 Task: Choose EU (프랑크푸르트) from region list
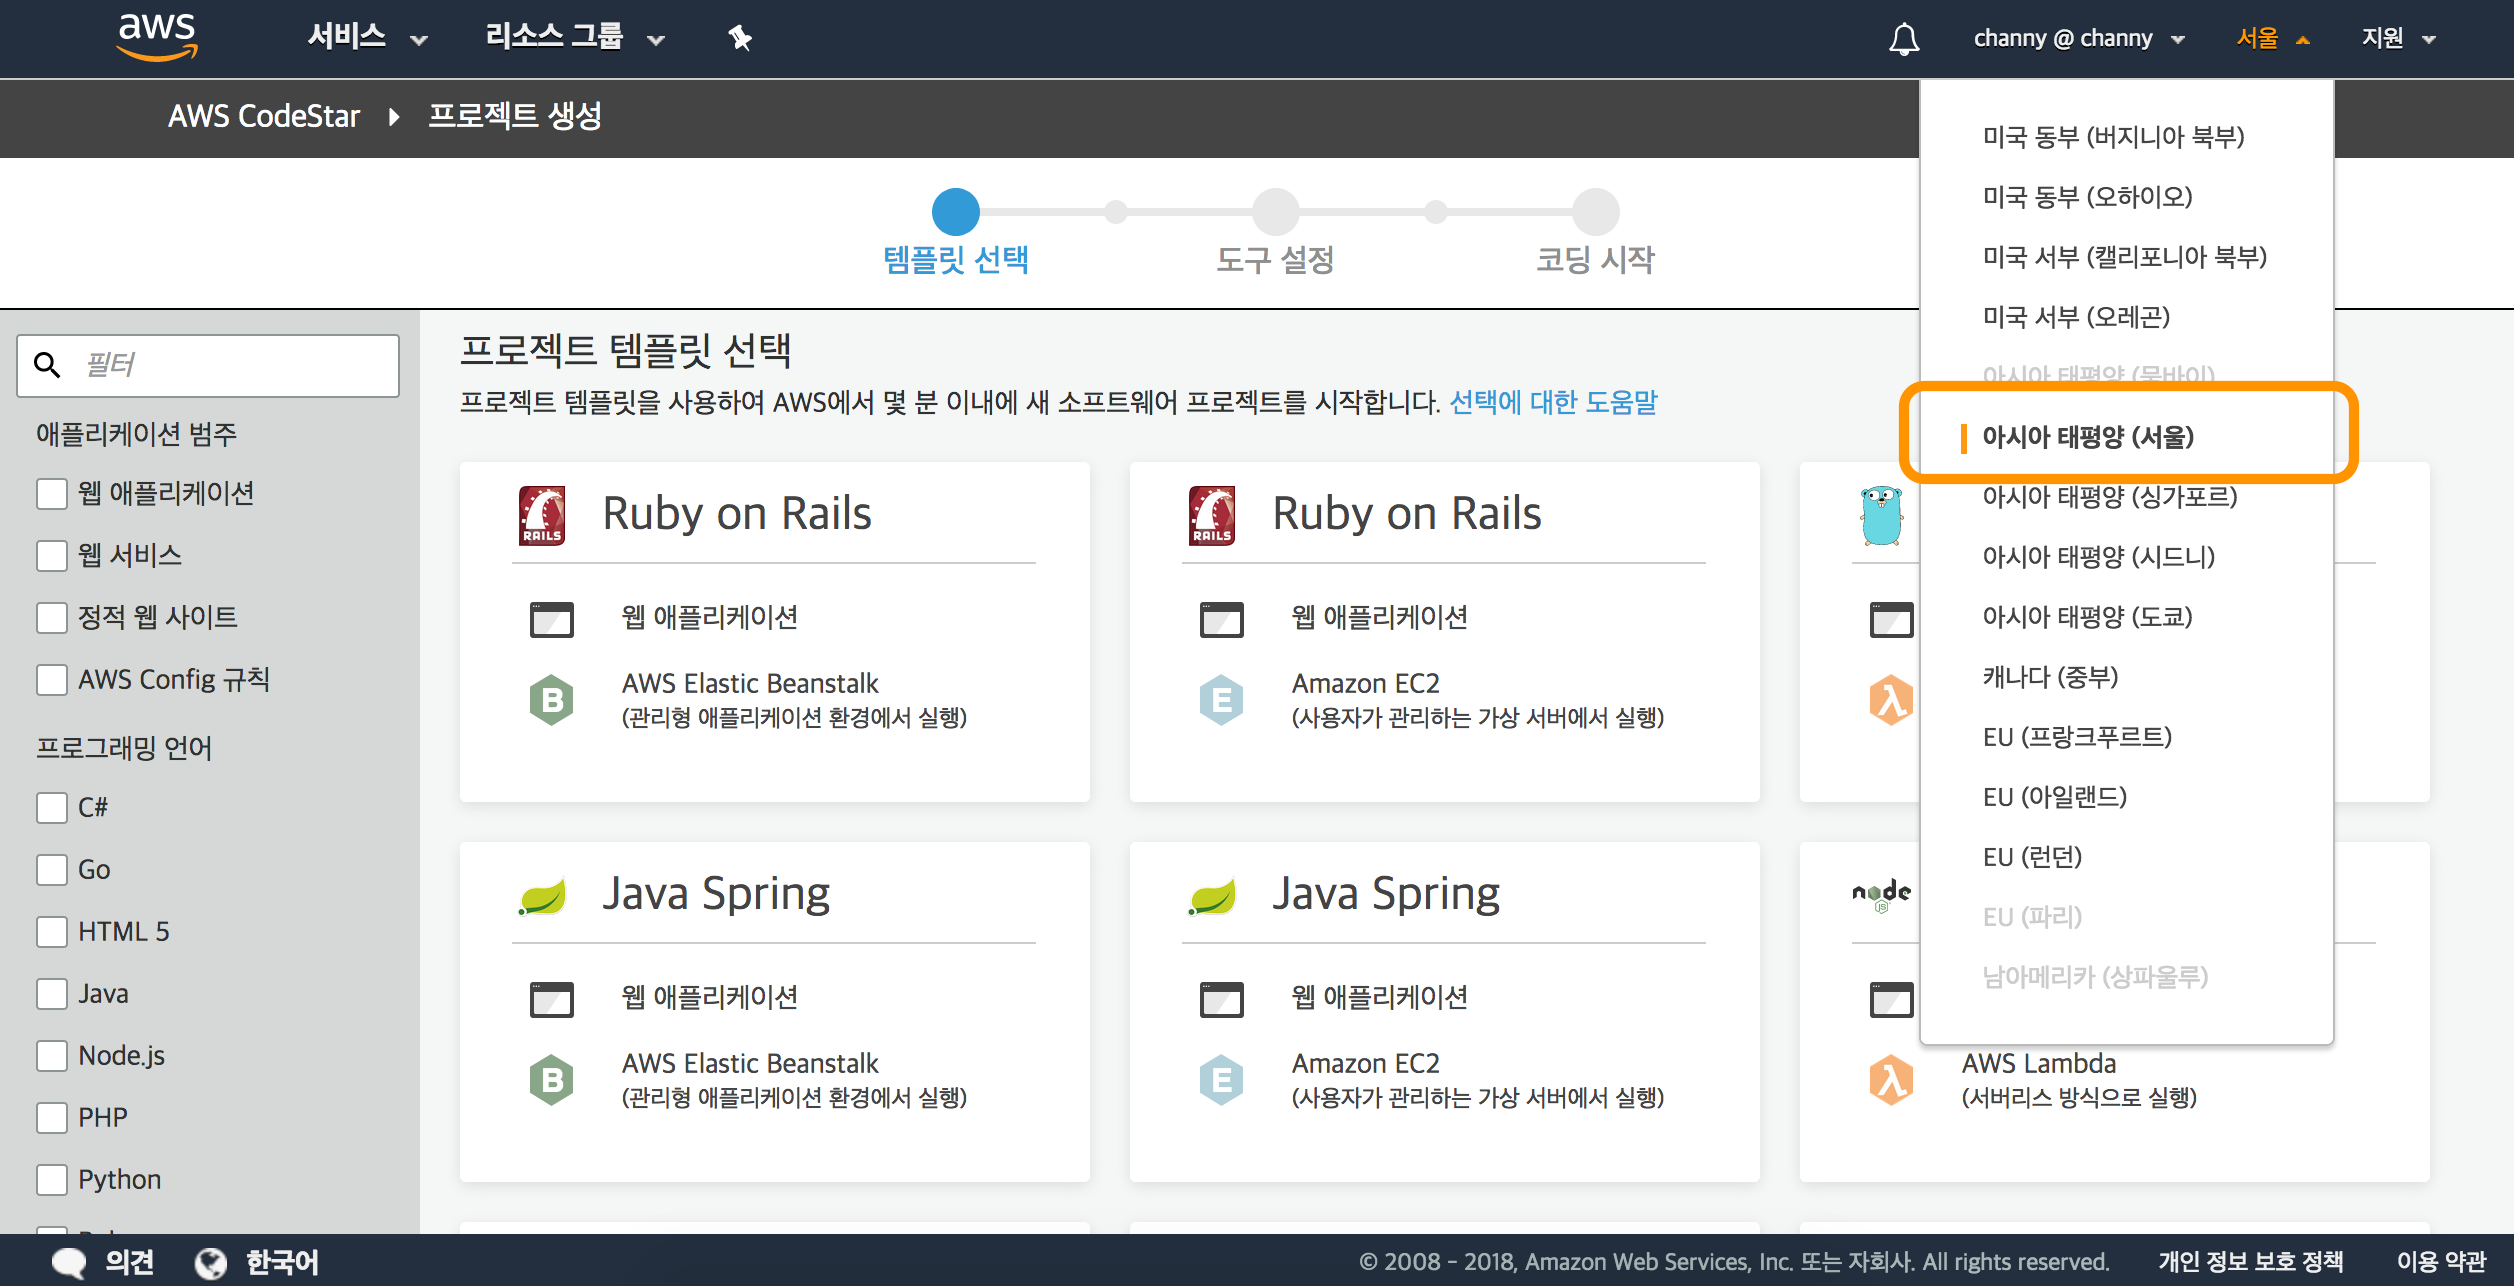coord(2077,737)
